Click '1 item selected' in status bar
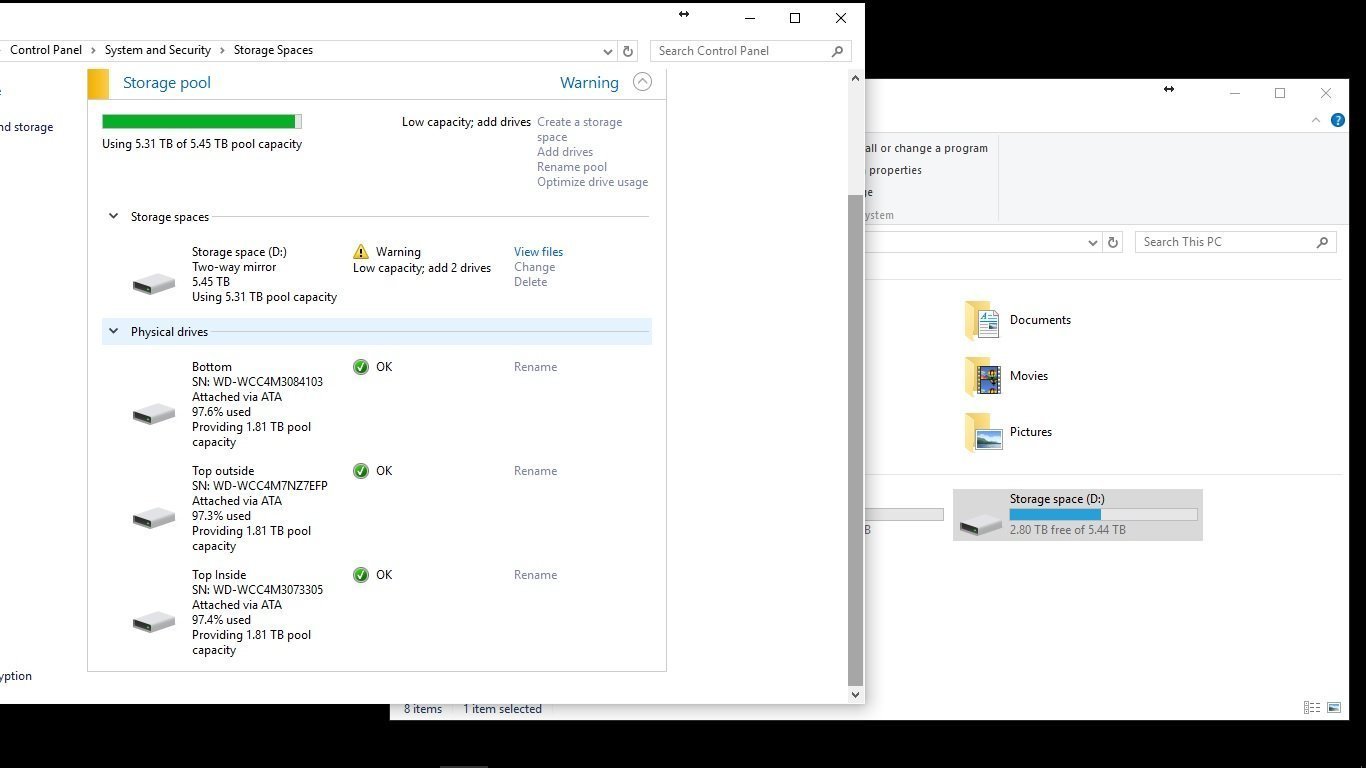 pos(502,709)
